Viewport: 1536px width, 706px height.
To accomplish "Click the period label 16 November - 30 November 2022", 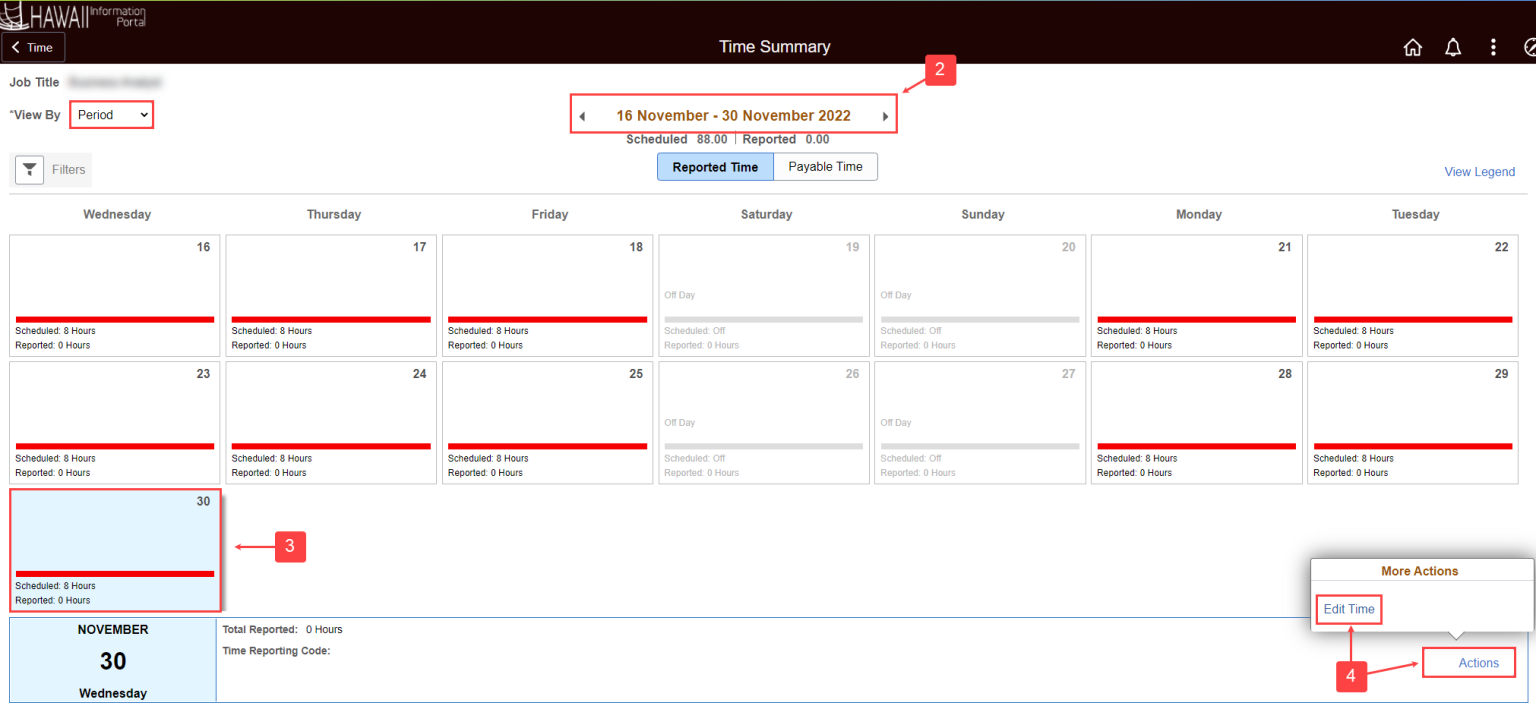I will [733, 114].
